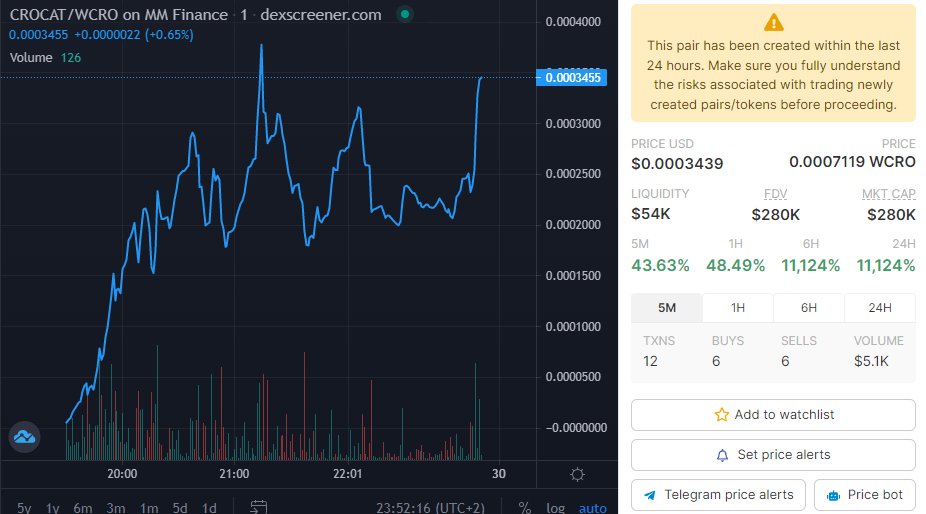Click the Price bot button
926x514 pixels.
pyautogui.click(x=865, y=495)
